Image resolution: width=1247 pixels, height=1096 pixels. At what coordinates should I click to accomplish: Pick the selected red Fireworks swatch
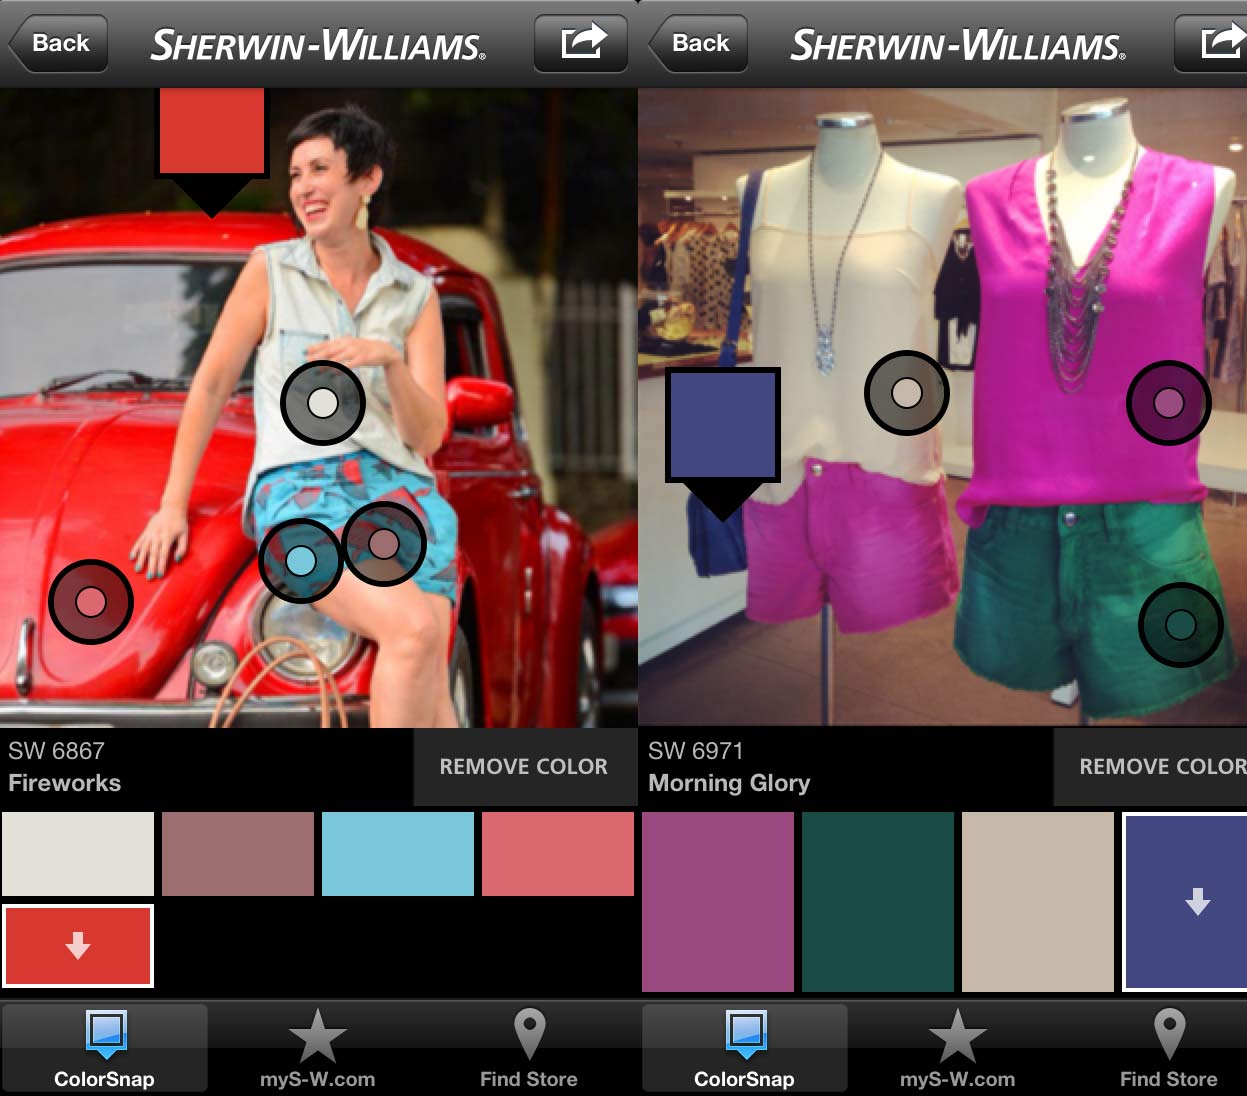(78, 946)
